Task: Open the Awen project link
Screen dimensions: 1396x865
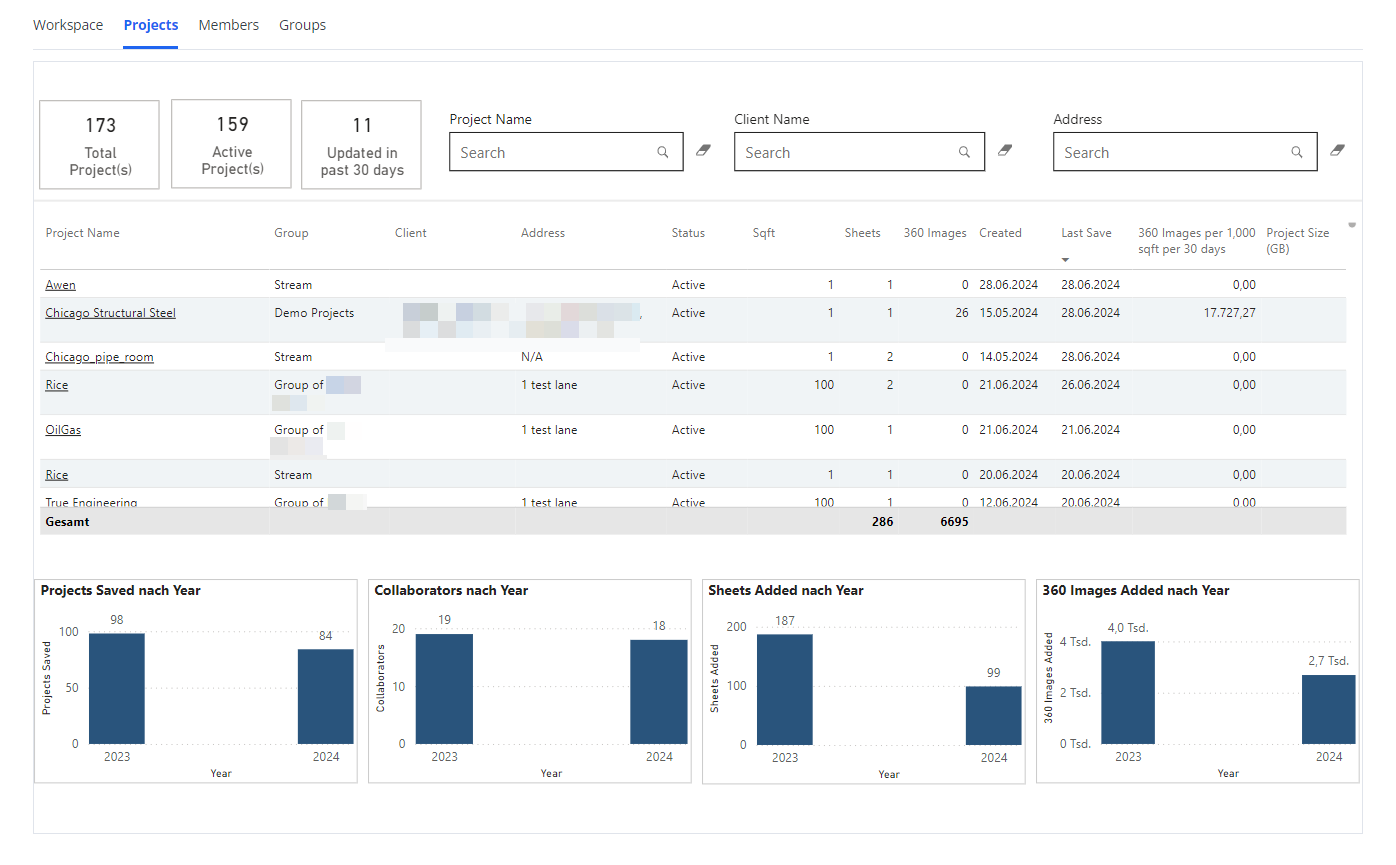Action: (x=60, y=285)
